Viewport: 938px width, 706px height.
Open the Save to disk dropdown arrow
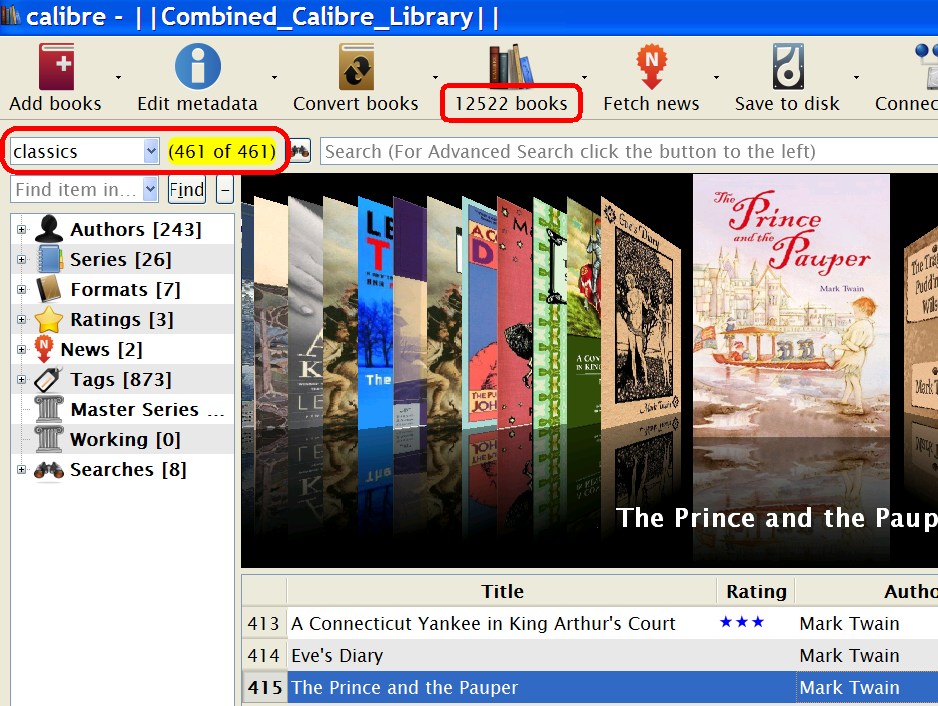(x=856, y=77)
